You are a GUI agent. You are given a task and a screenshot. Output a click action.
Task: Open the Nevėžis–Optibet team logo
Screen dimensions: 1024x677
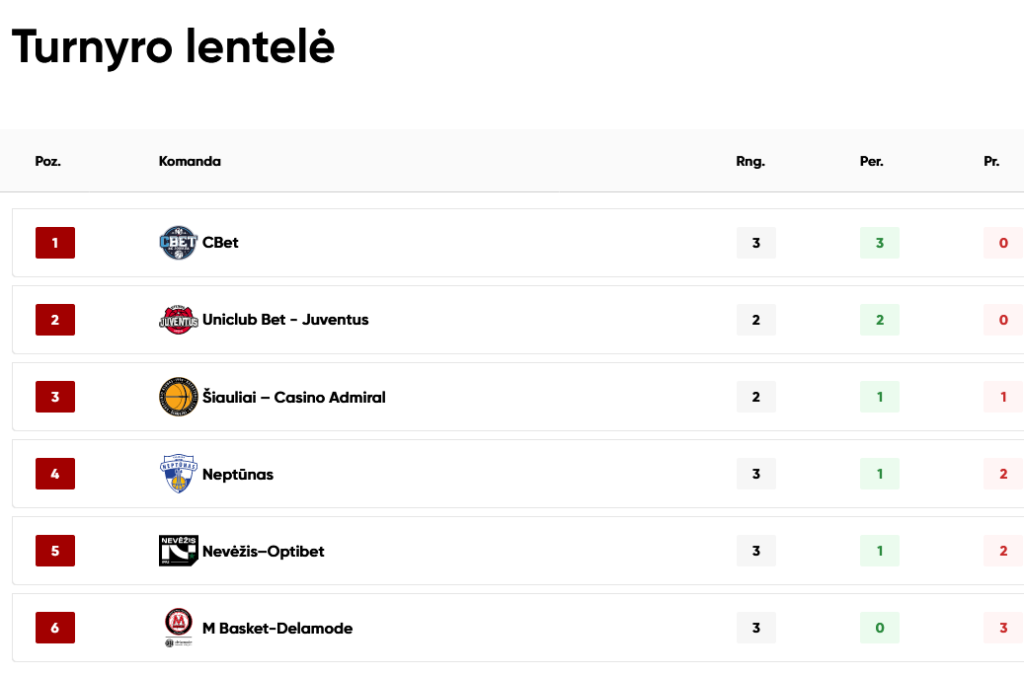point(178,550)
